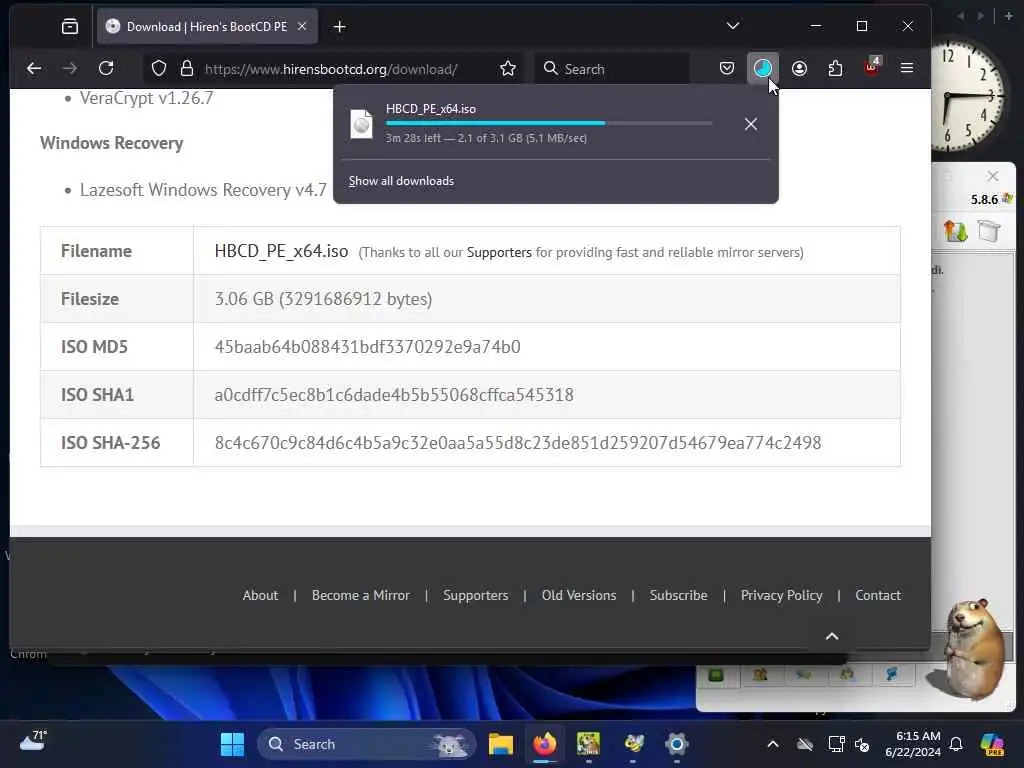Viewport: 1024px width, 768px height.
Task: Click the Firefox Search field
Action: click(x=612, y=69)
